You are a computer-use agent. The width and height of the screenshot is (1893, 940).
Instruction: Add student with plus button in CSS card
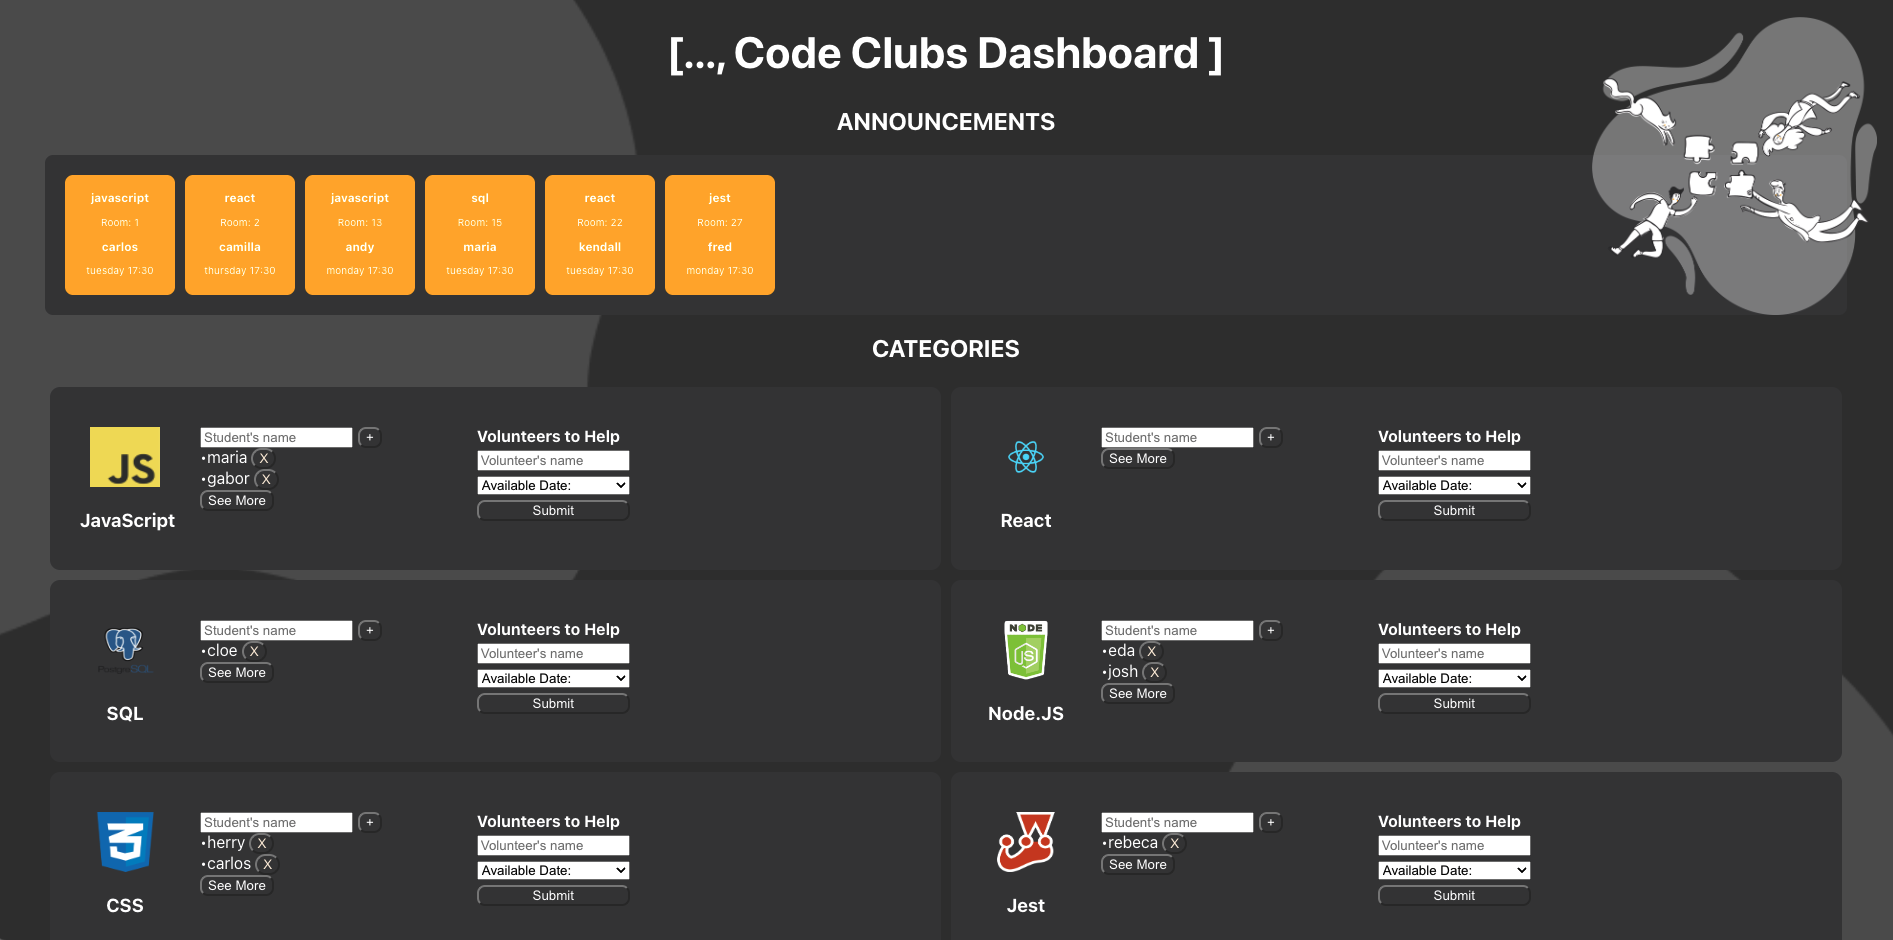[x=370, y=822]
